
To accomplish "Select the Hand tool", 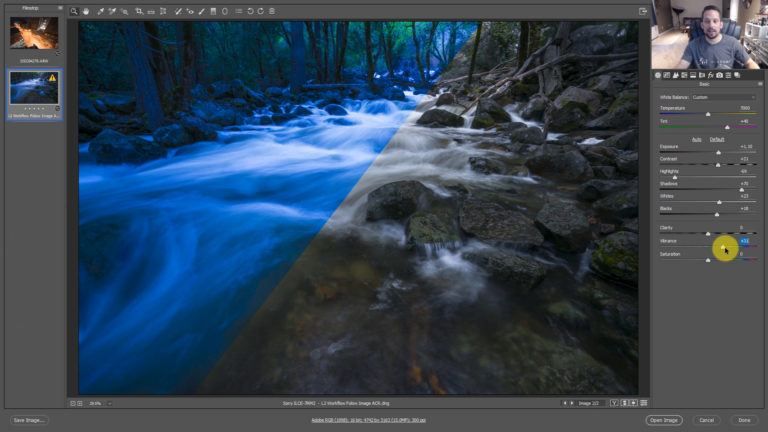I will [x=86, y=11].
